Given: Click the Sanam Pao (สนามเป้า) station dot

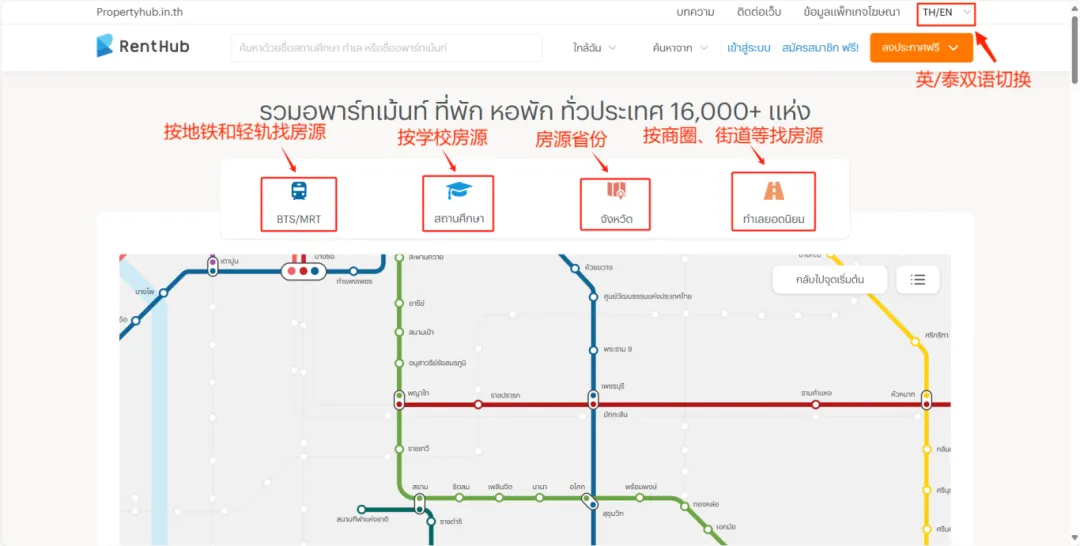Looking at the screenshot, I should tap(399, 333).
